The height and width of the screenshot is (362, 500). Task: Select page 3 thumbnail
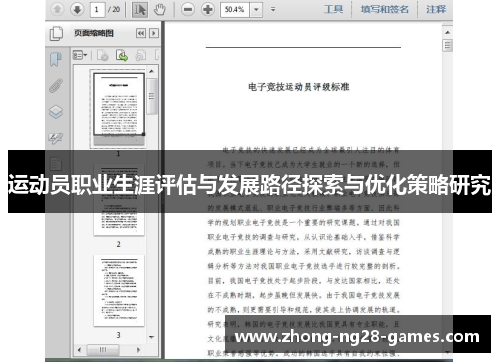pyautogui.click(x=119, y=290)
